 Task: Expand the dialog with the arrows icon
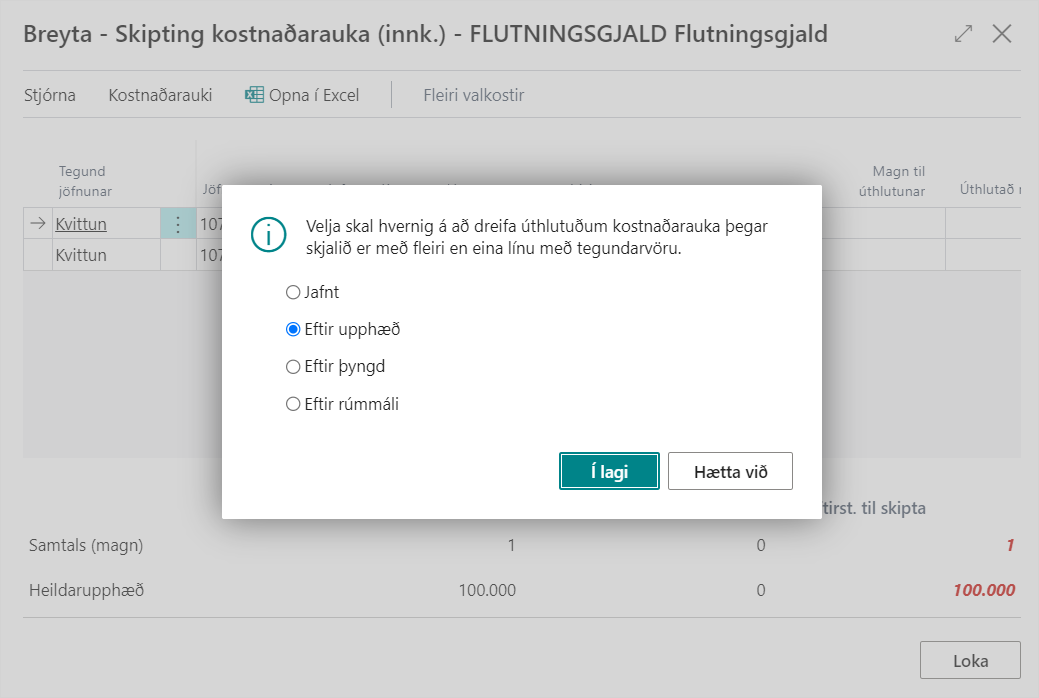[964, 34]
